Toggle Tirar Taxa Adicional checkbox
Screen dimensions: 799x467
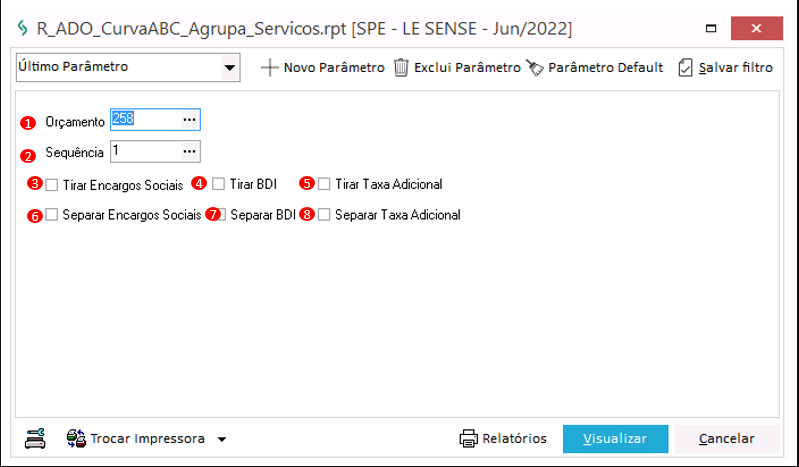coord(324,184)
